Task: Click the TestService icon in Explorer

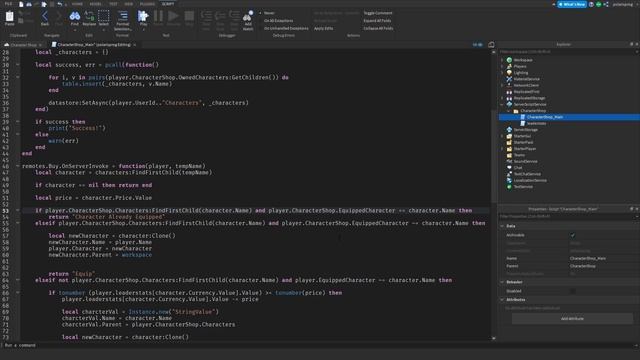Action: coord(509,187)
